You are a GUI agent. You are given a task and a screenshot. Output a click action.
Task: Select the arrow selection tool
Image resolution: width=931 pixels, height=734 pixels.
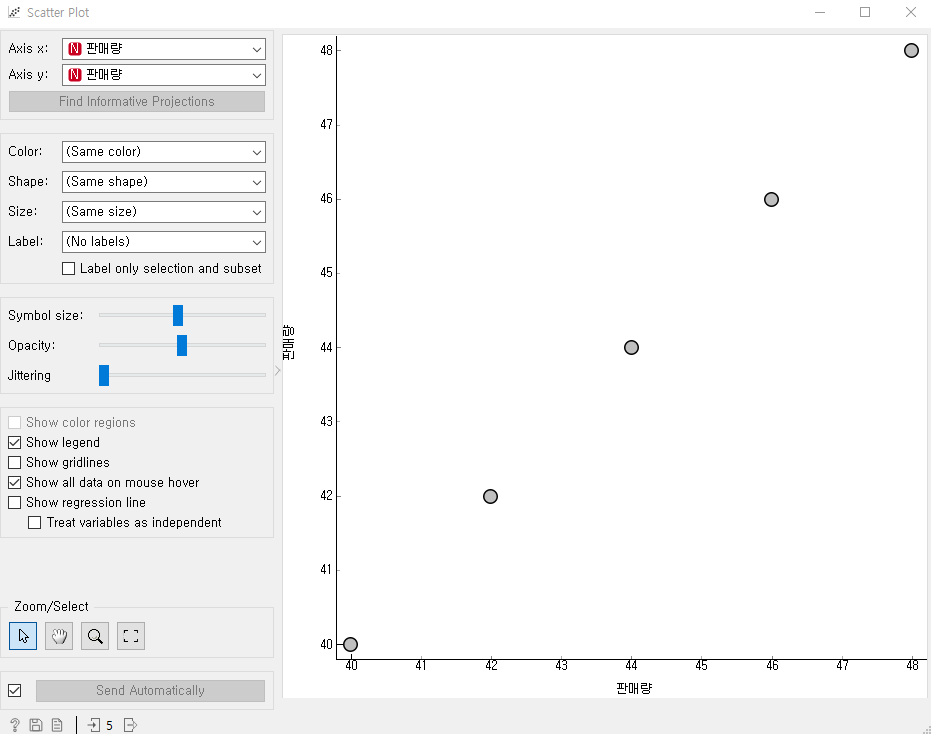coord(23,636)
